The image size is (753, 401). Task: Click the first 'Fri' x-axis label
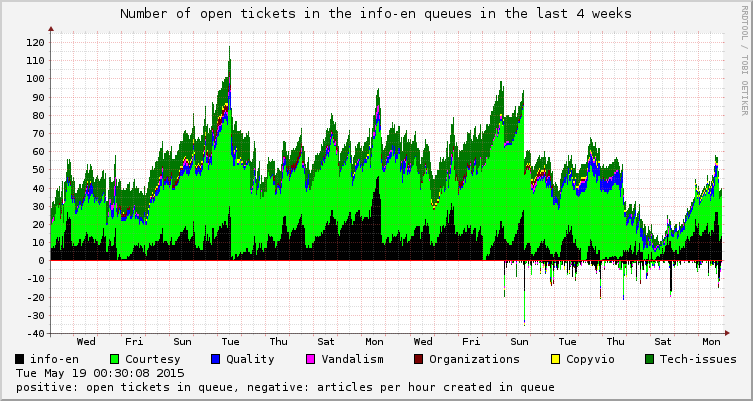click(x=134, y=342)
